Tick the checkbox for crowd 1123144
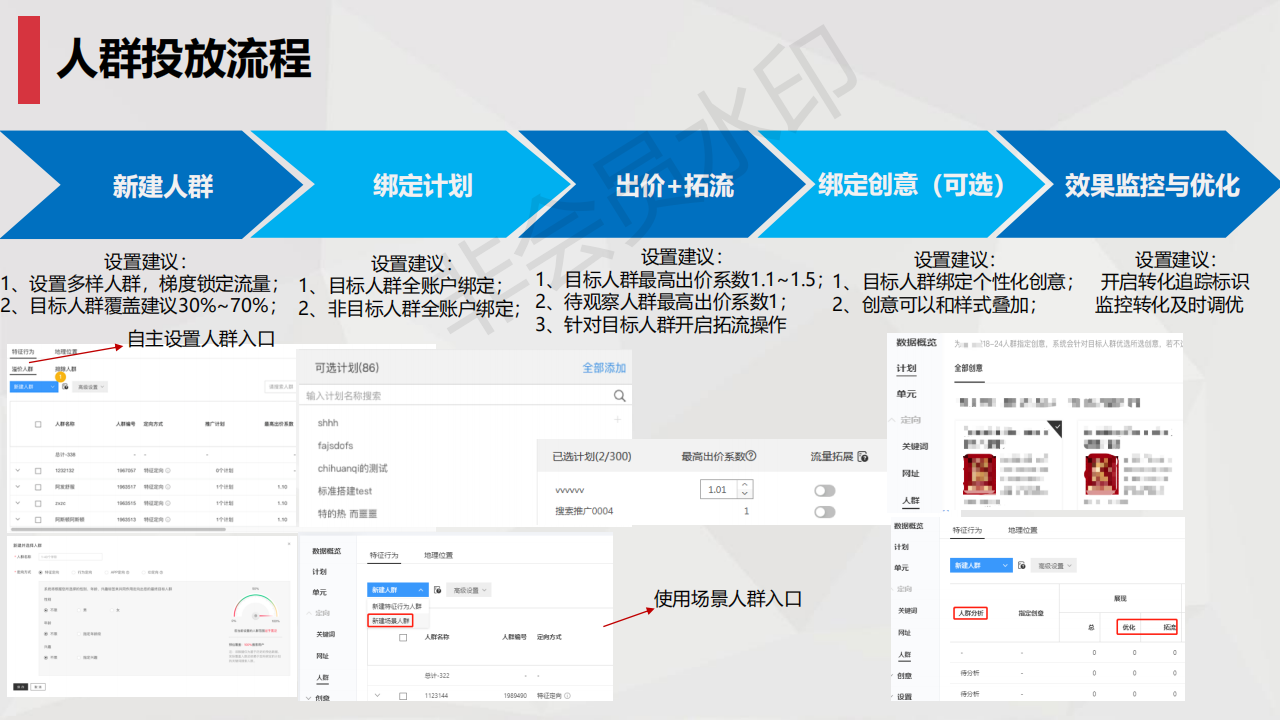The width and height of the screenshot is (1280, 720). click(403, 696)
